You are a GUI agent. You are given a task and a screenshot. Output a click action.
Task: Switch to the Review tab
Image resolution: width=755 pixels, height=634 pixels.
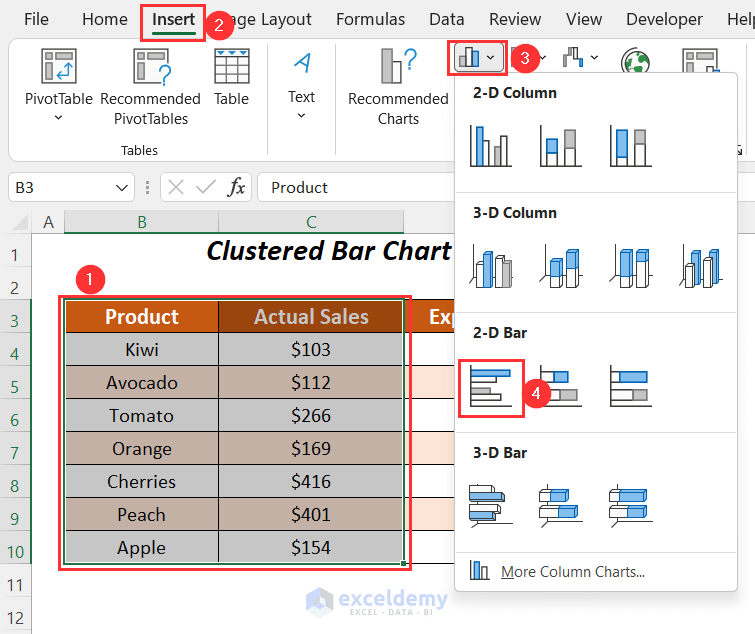[515, 19]
